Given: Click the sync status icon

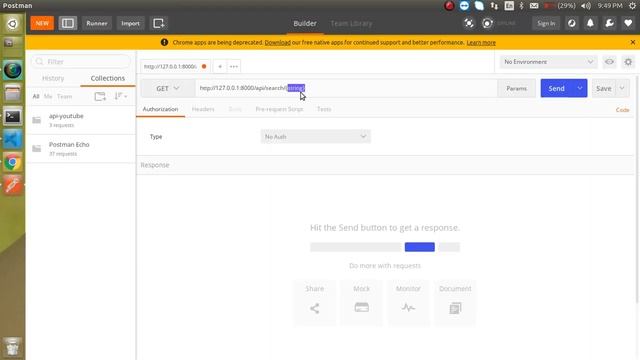Looking at the screenshot, I should tap(487, 23).
